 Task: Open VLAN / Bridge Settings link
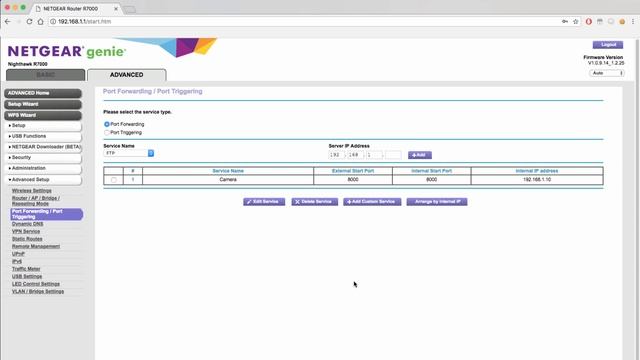pos(38,291)
